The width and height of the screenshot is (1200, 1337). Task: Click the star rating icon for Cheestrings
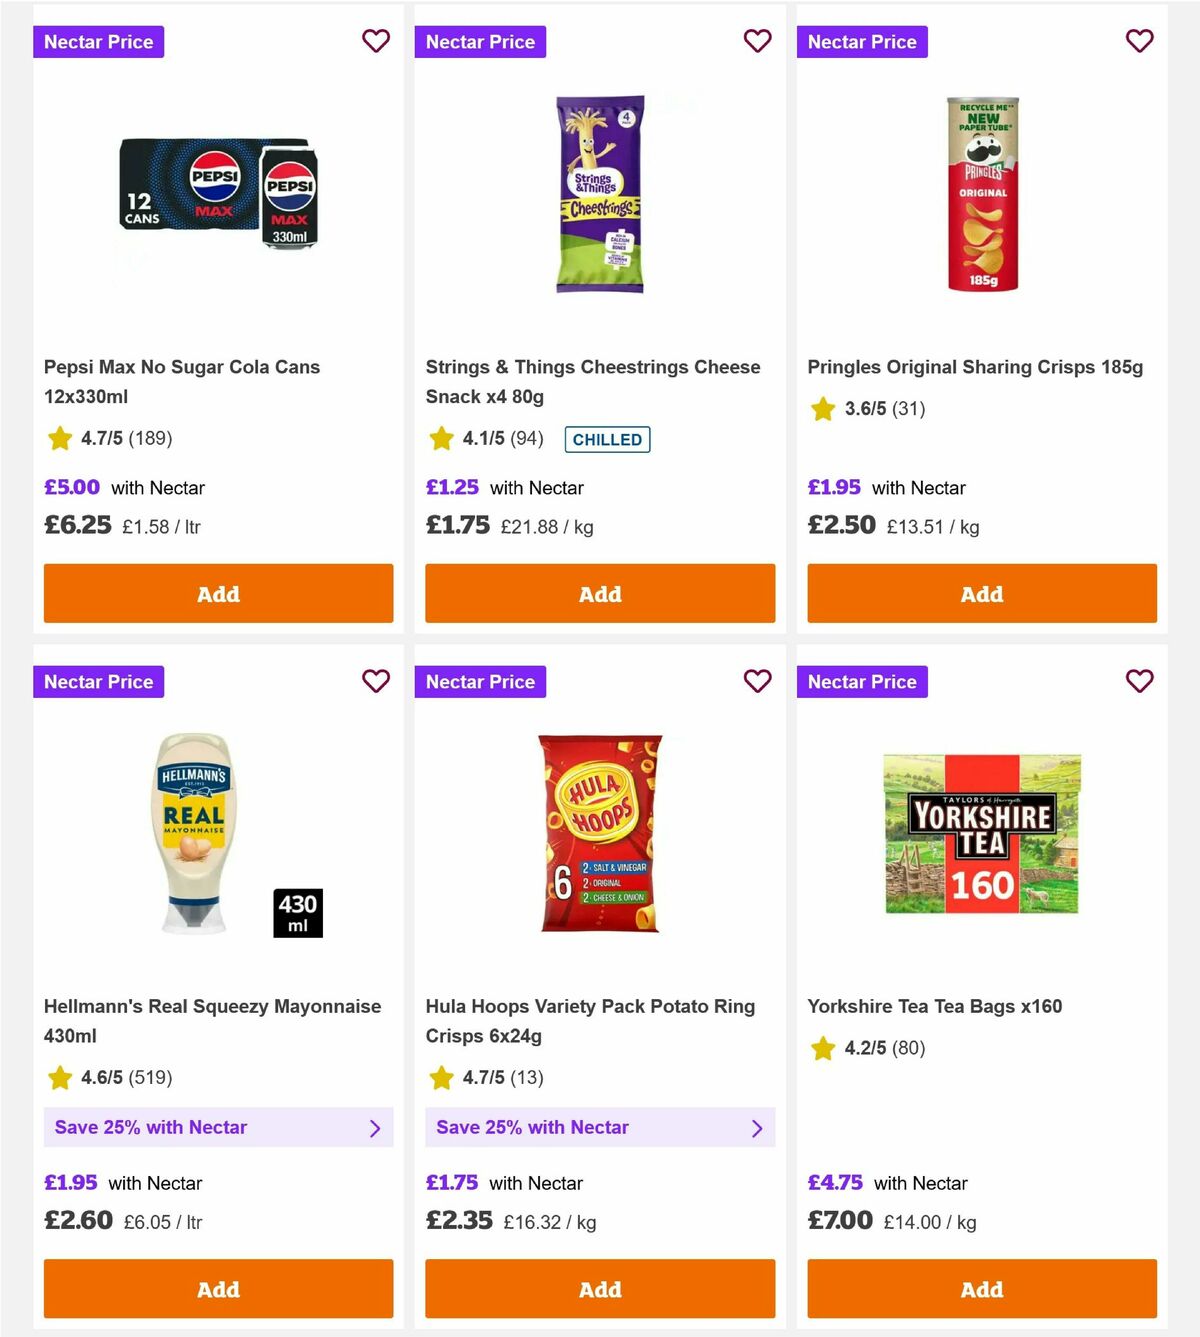tap(440, 438)
